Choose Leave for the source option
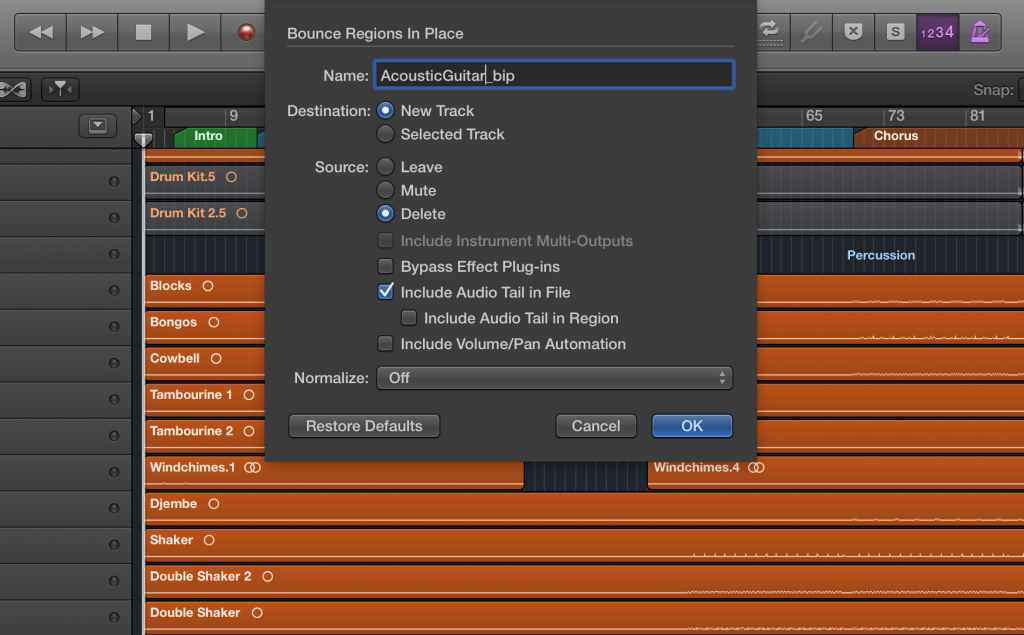Viewport: 1024px width, 635px height. (x=385, y=167)
